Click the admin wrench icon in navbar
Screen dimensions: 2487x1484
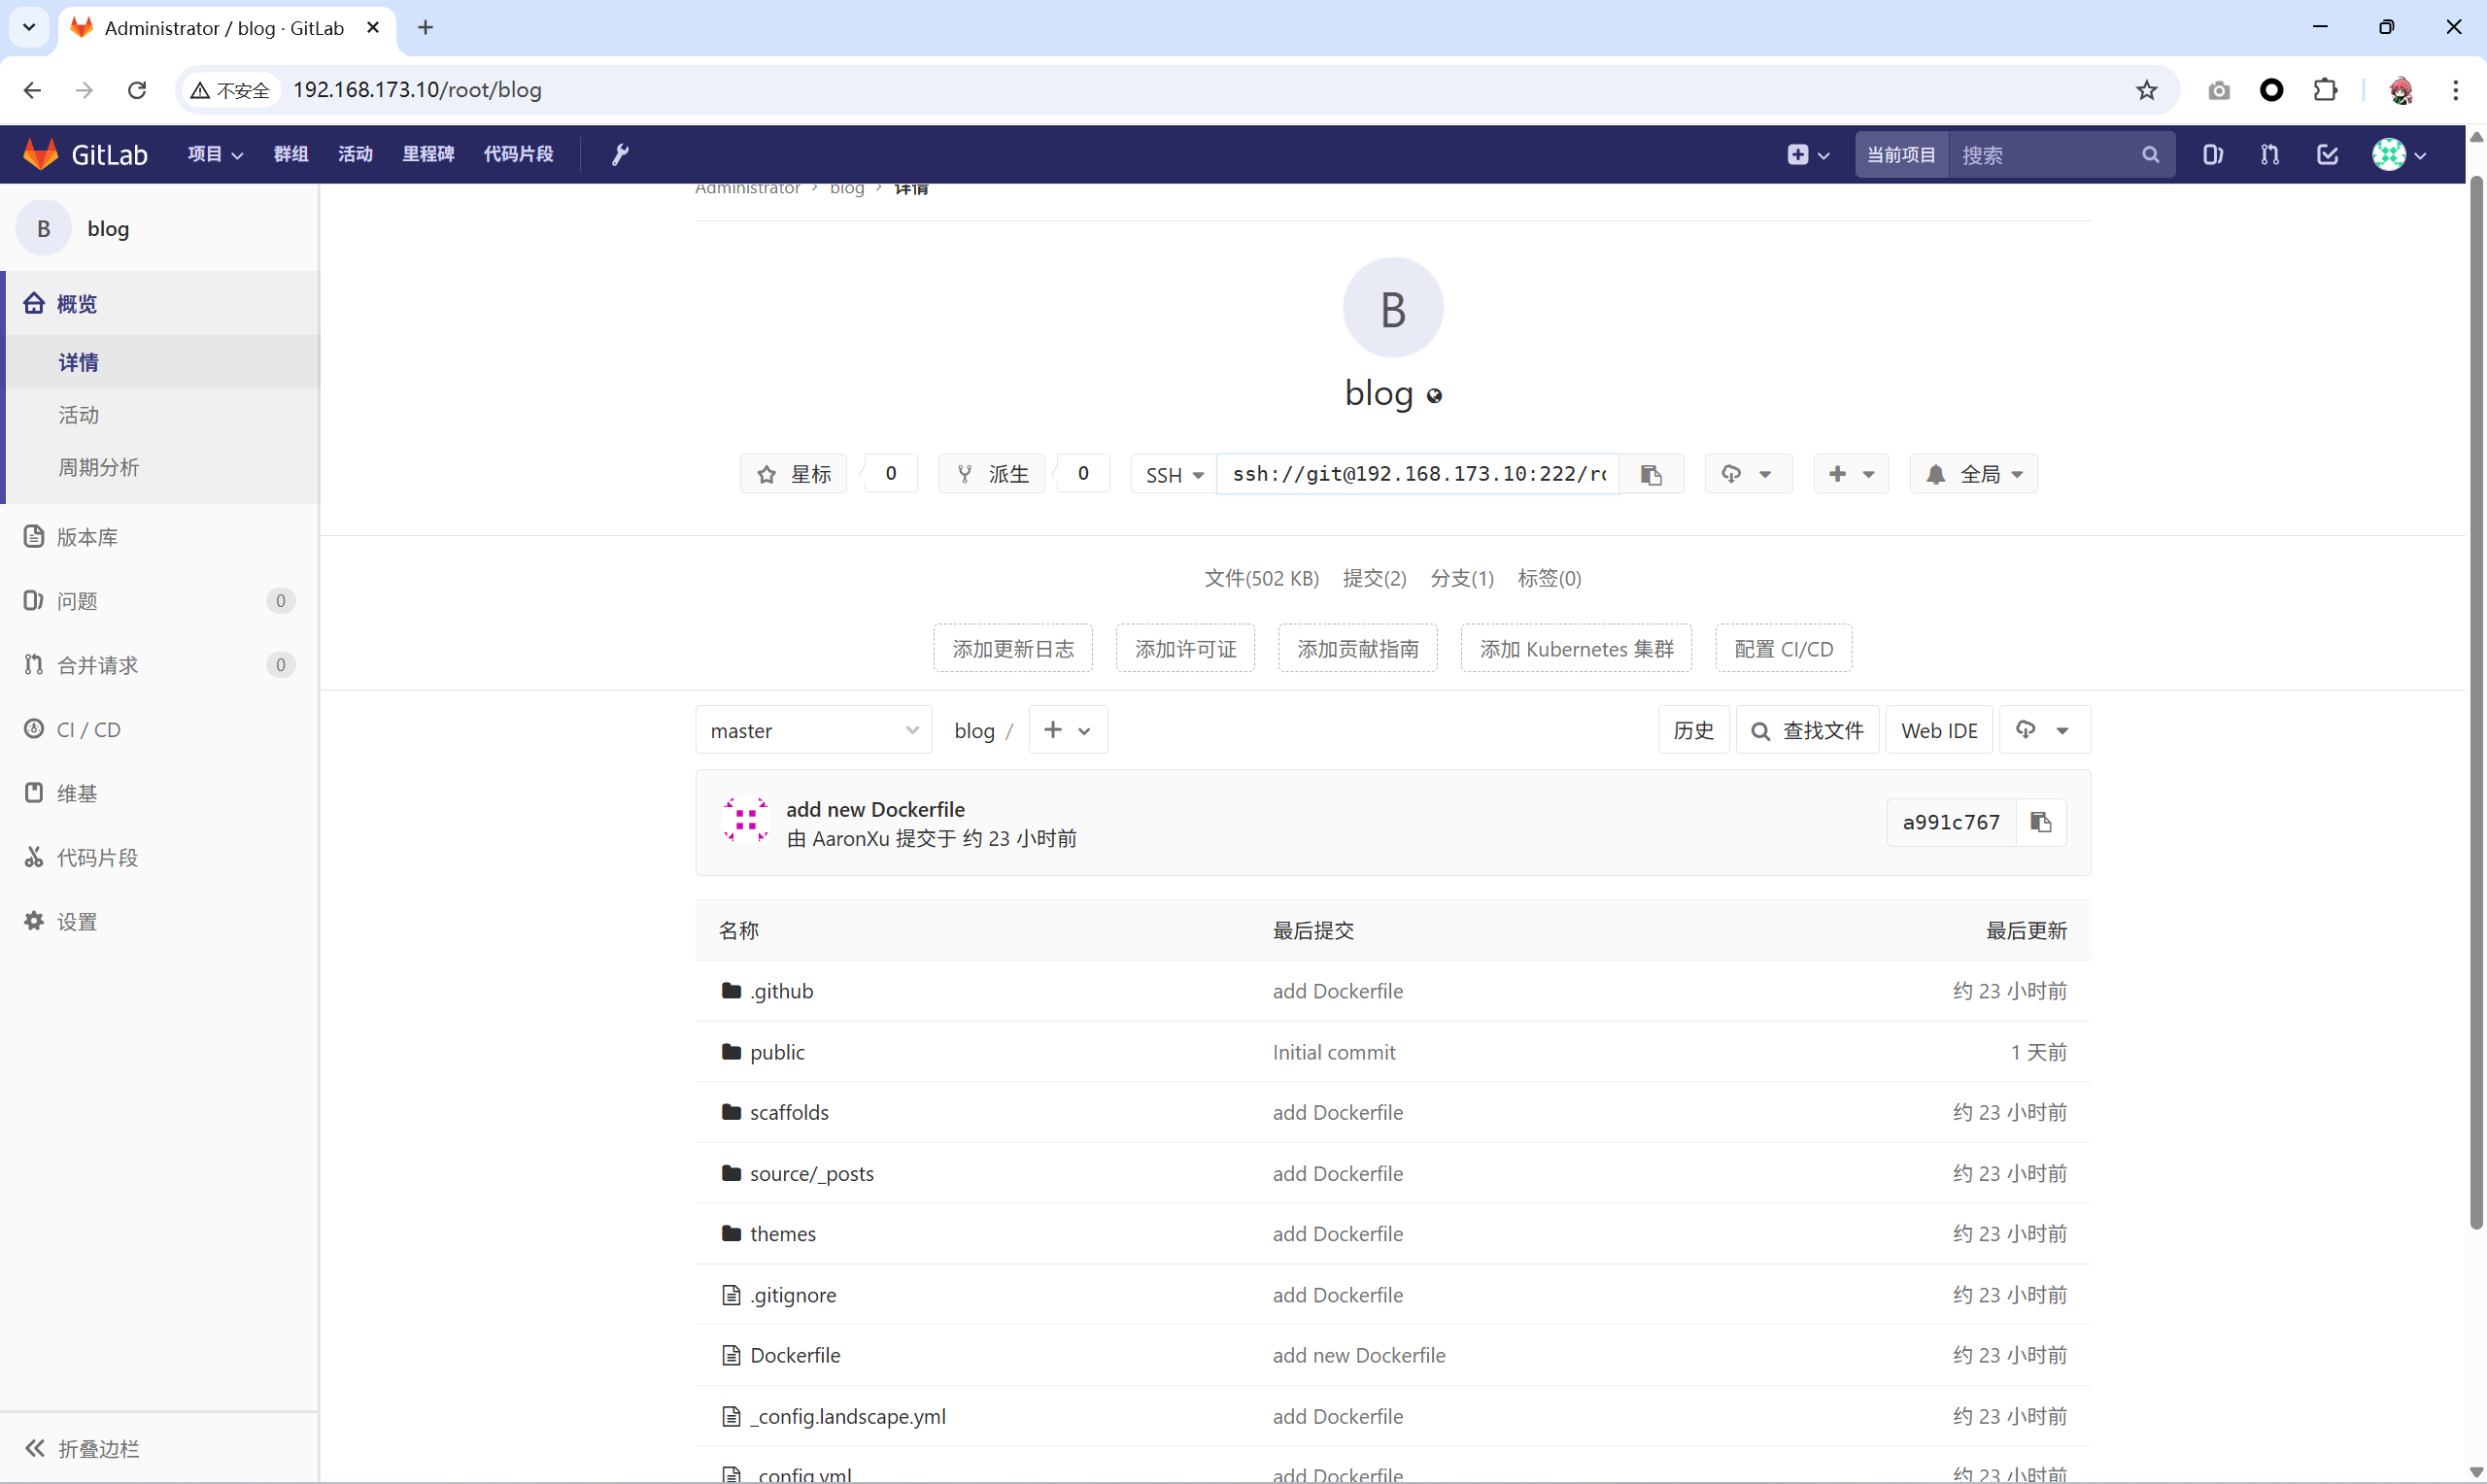click(x=620, y=154)
